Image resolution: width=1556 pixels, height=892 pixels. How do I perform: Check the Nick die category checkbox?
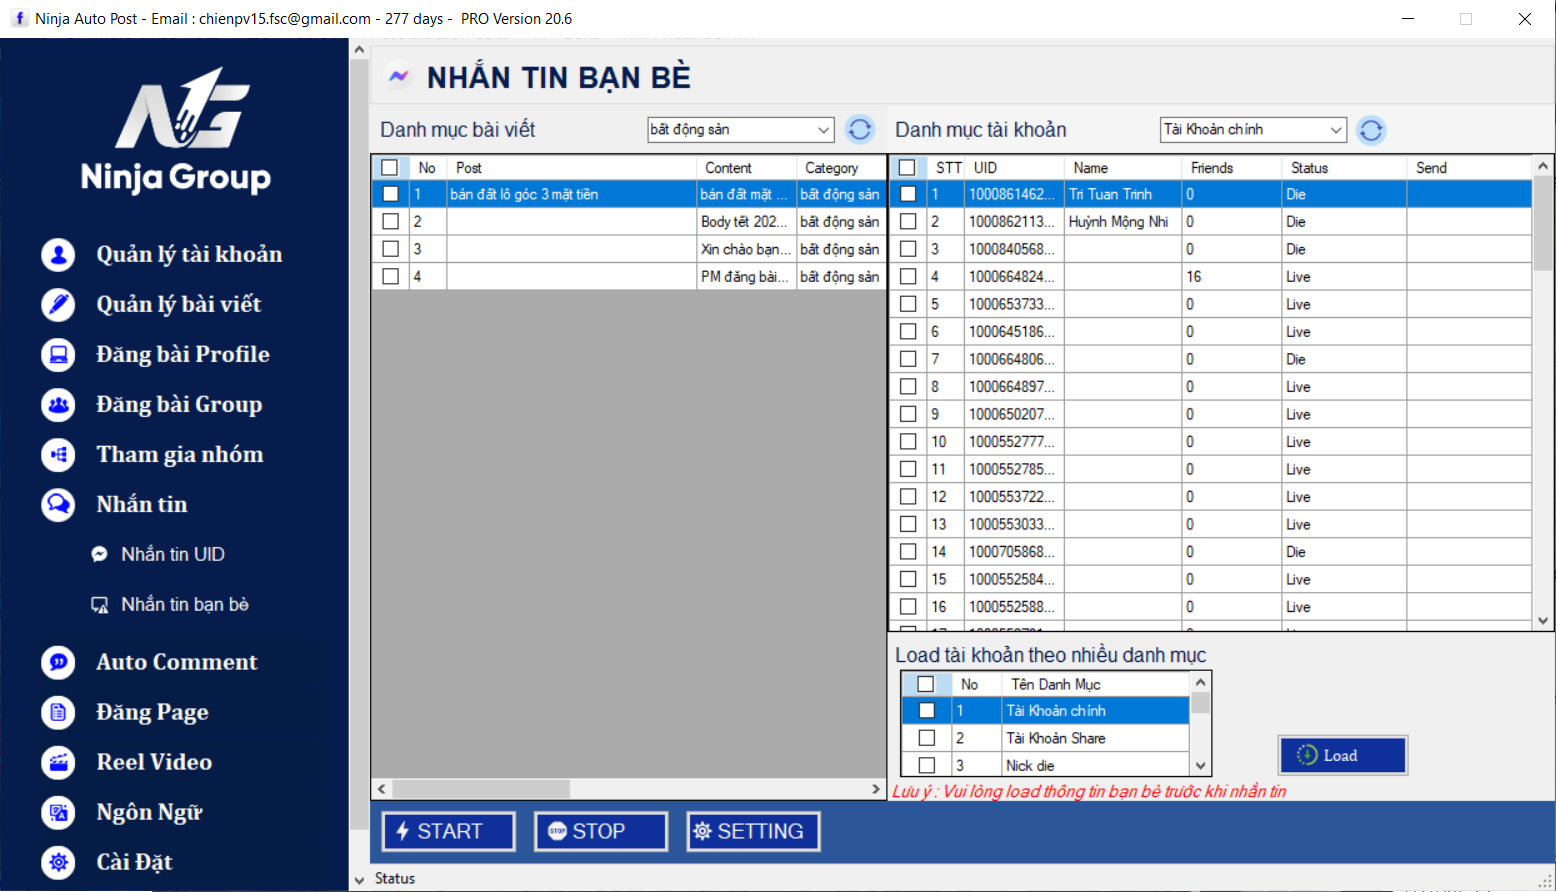[927, 766]
